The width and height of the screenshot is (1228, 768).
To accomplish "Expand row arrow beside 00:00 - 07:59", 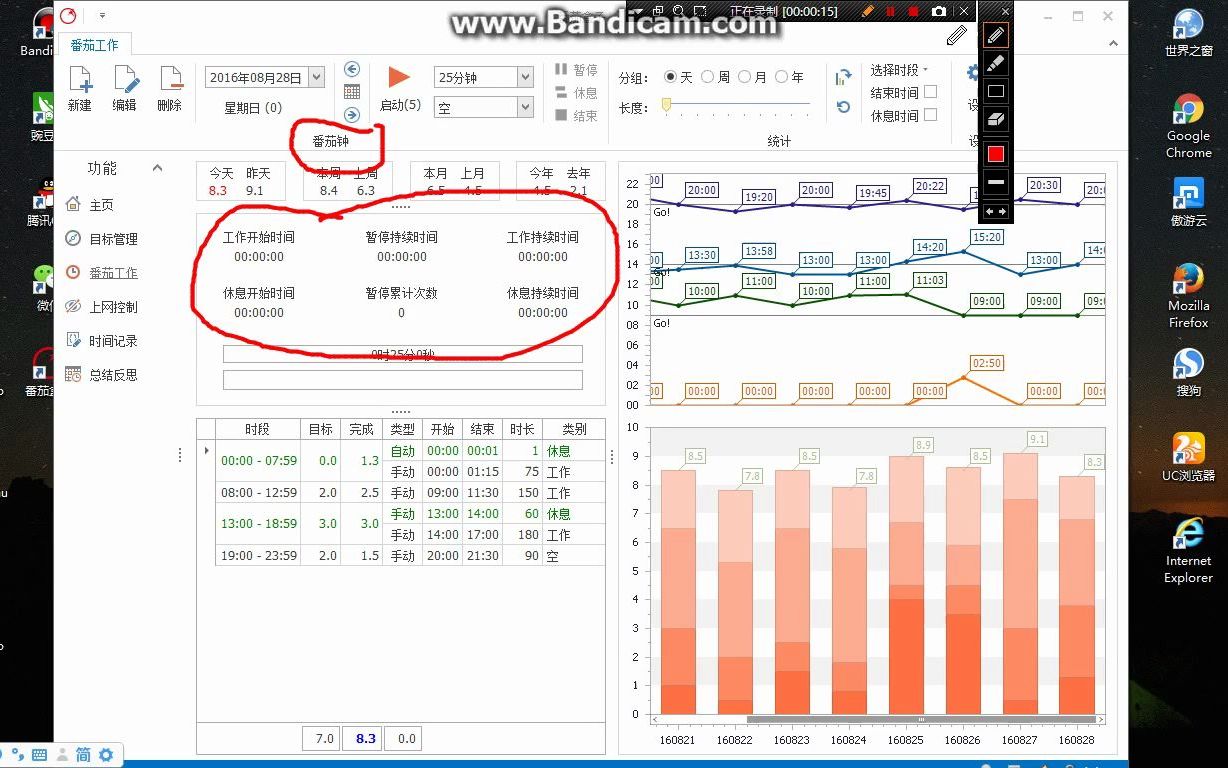I will [207, 451].
